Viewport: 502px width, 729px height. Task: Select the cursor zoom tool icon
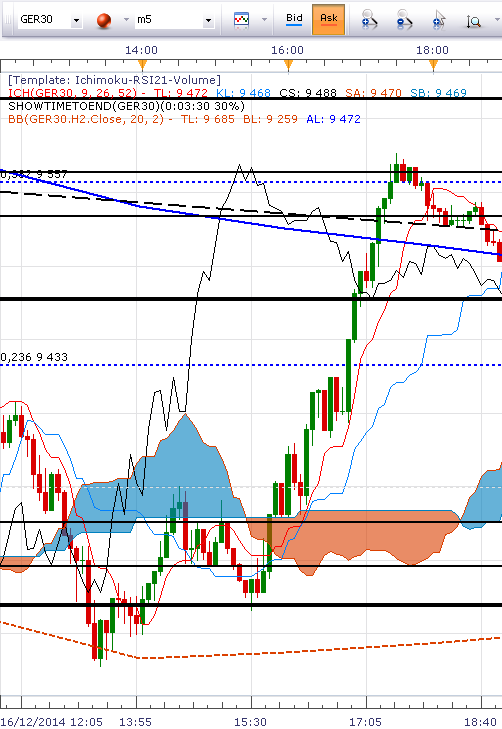(x=439, y=20)
